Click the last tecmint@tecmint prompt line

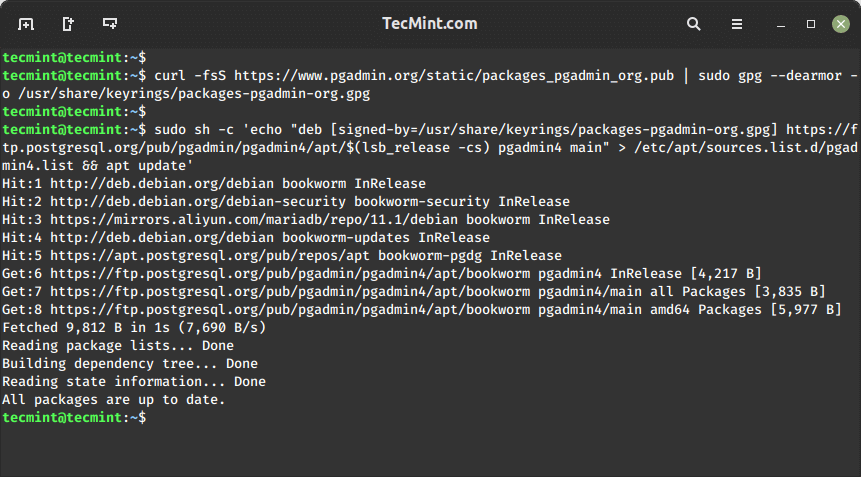pyautogui.click(x=74, y=418)
